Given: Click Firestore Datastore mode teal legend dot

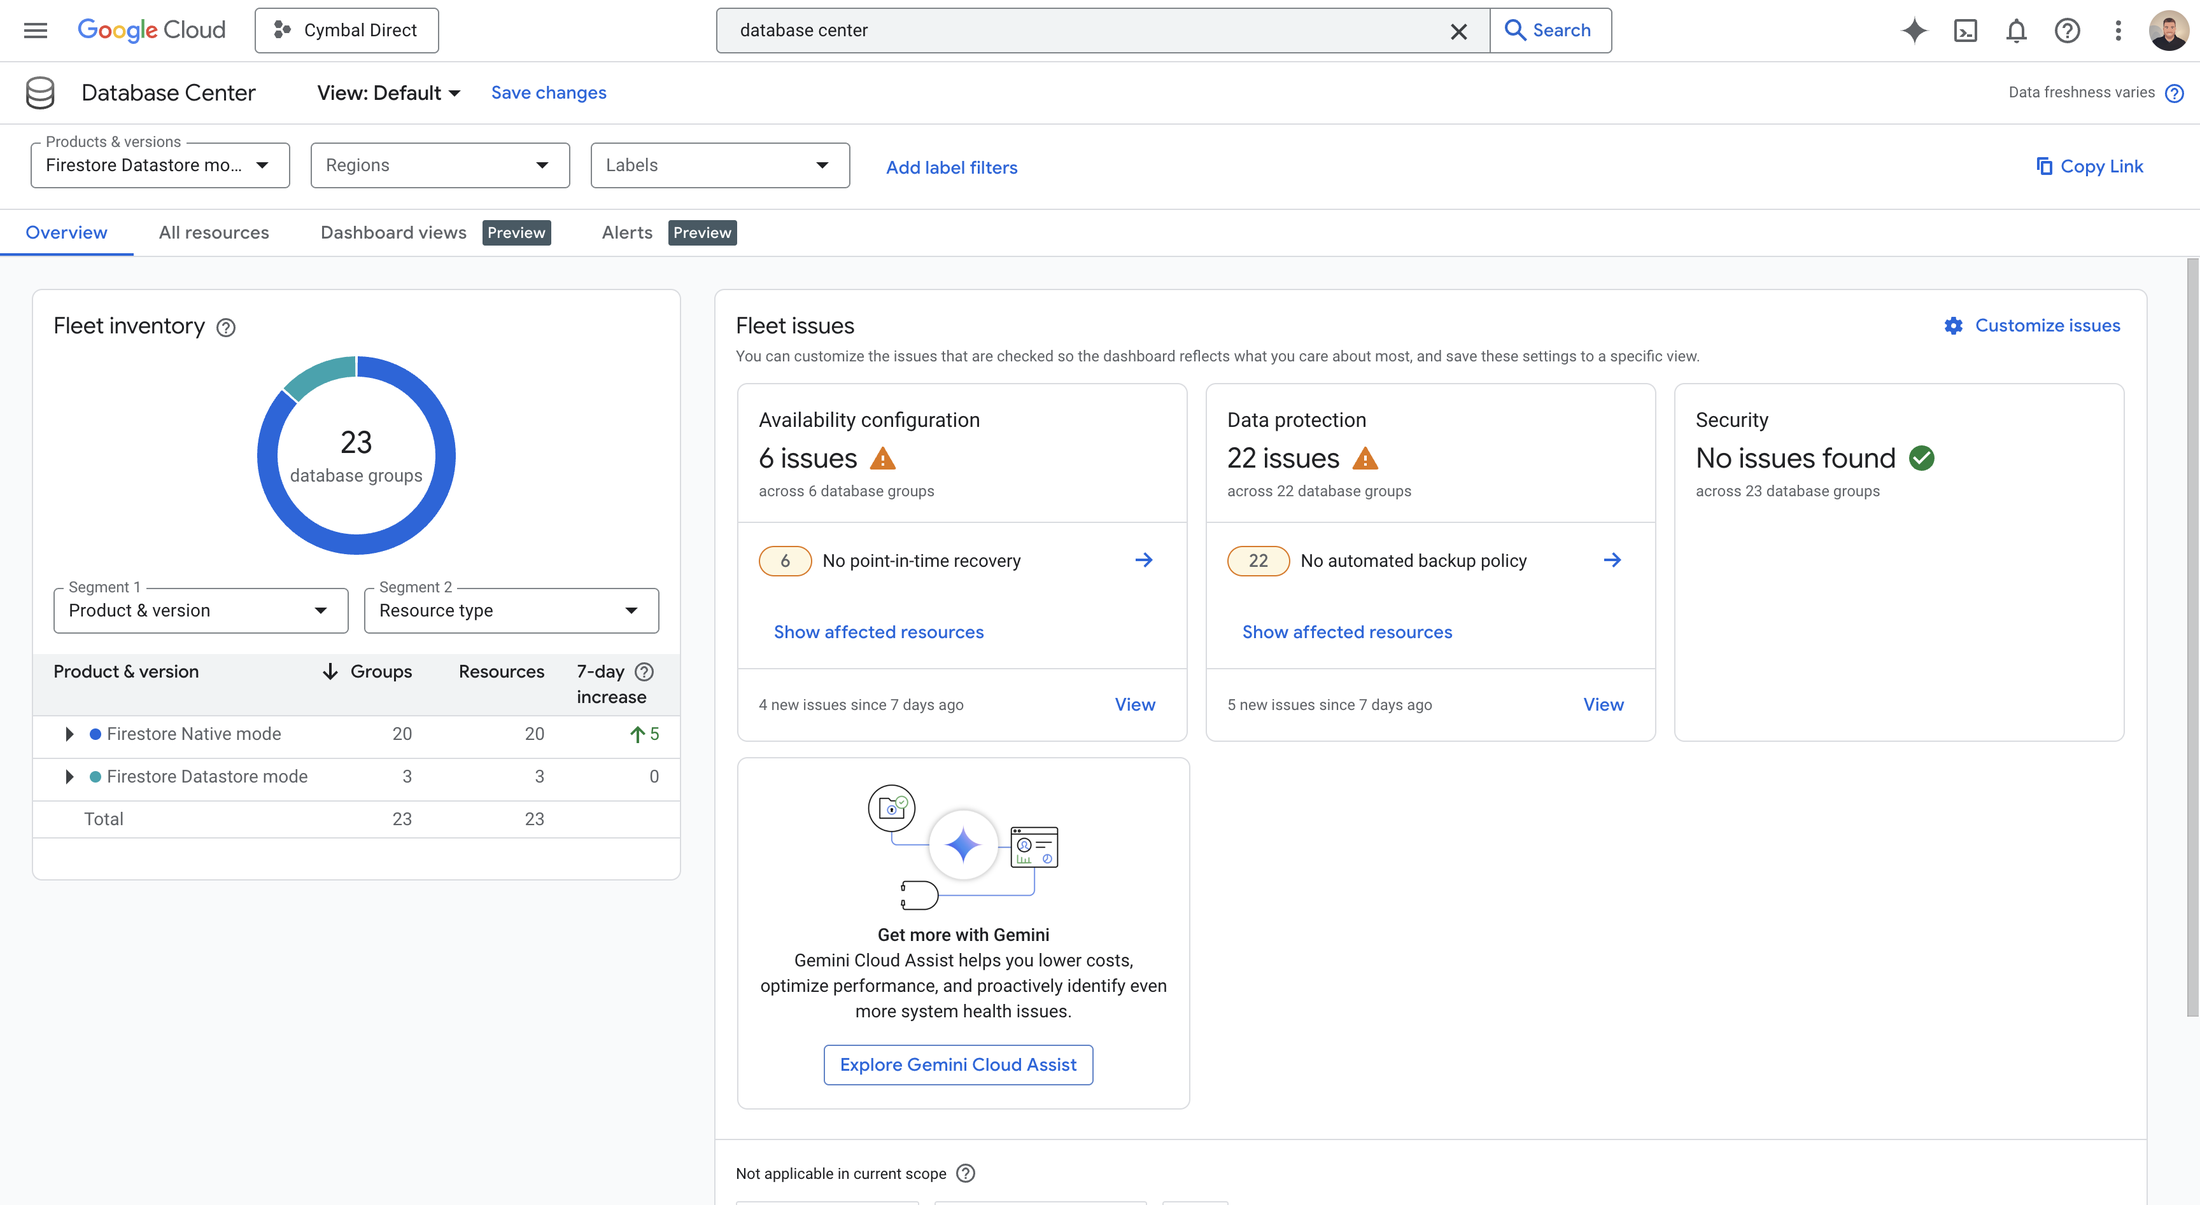Looking at the screenshot, I should (x=96, y=777).
